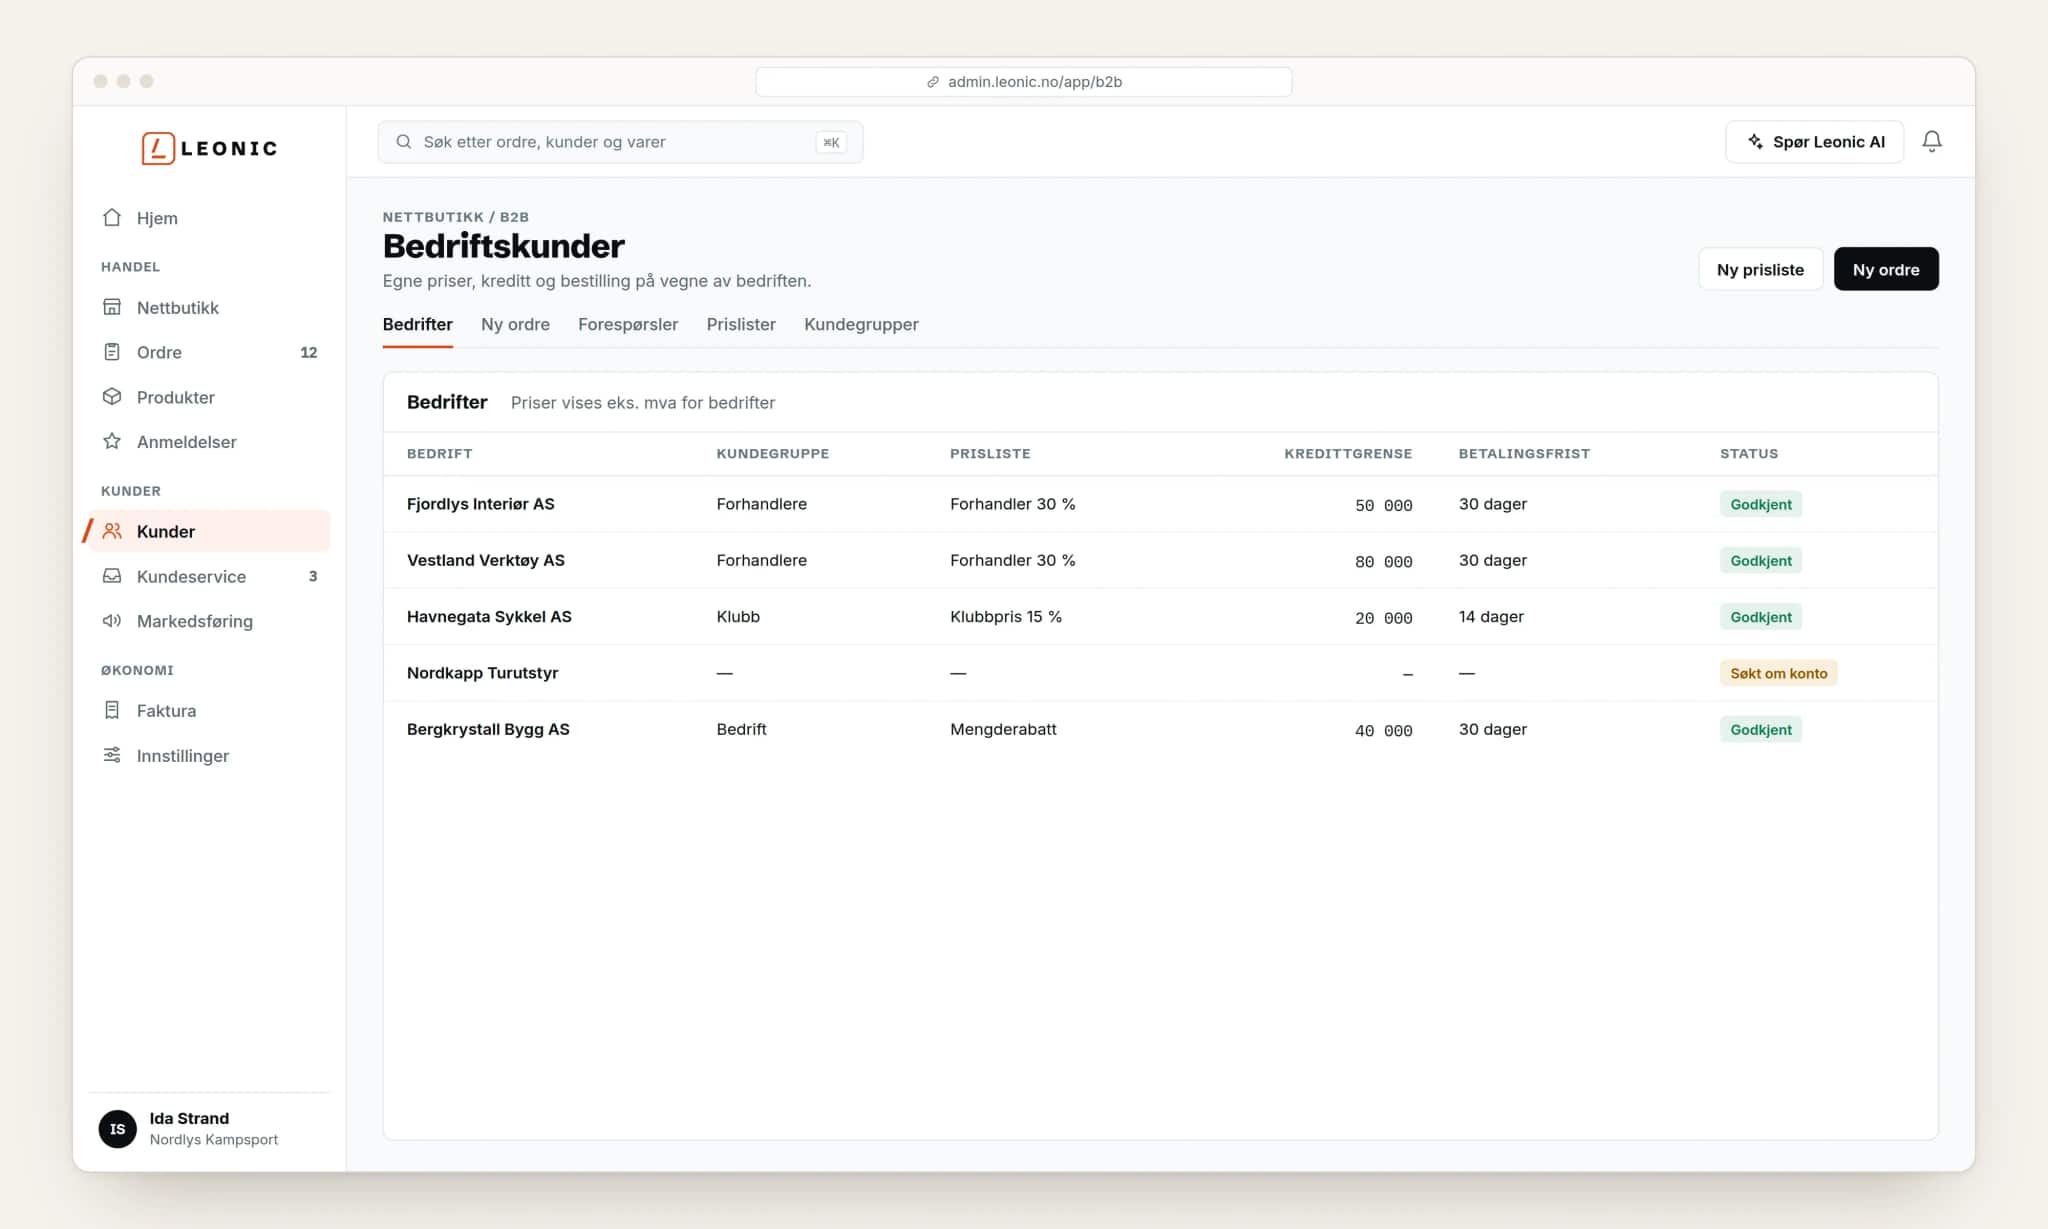Click the 80 000 credit limit value

[1383, 561]
